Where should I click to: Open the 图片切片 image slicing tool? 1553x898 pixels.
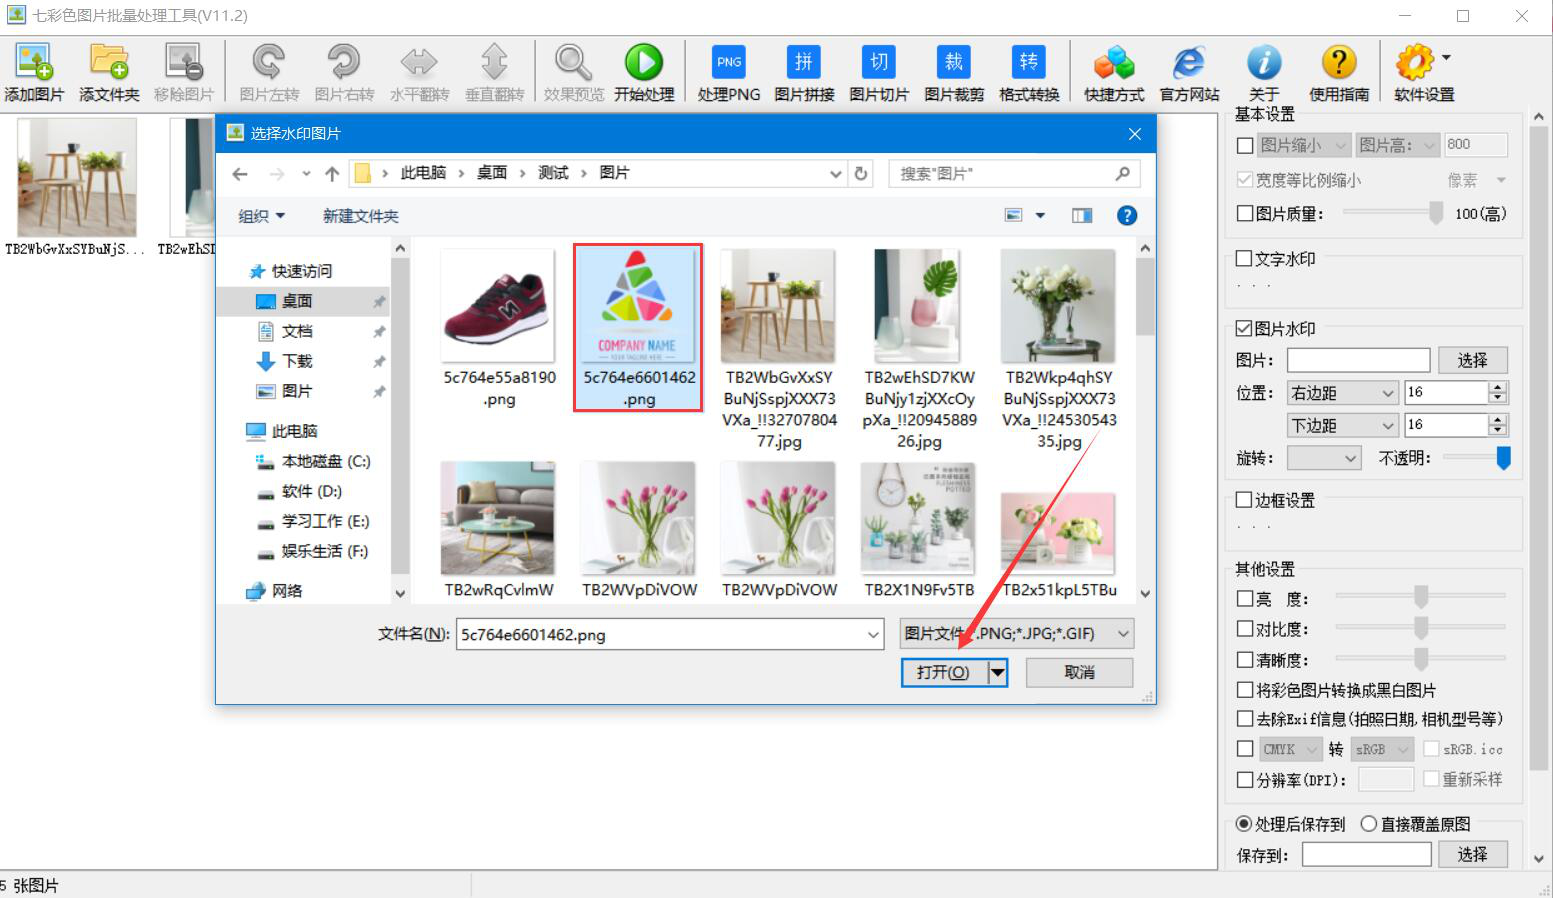point(879,72)
